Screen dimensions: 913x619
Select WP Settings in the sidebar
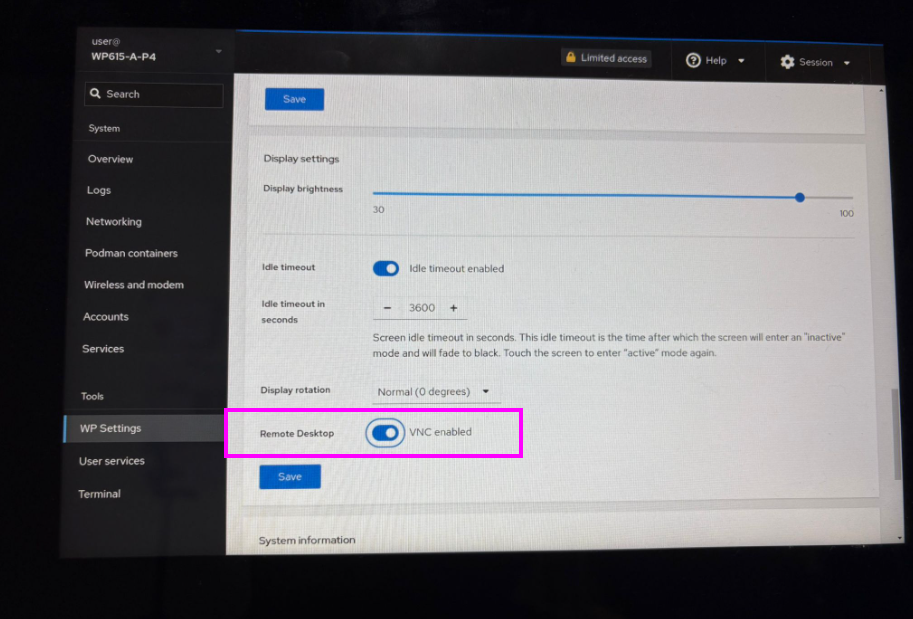point(144,428)
